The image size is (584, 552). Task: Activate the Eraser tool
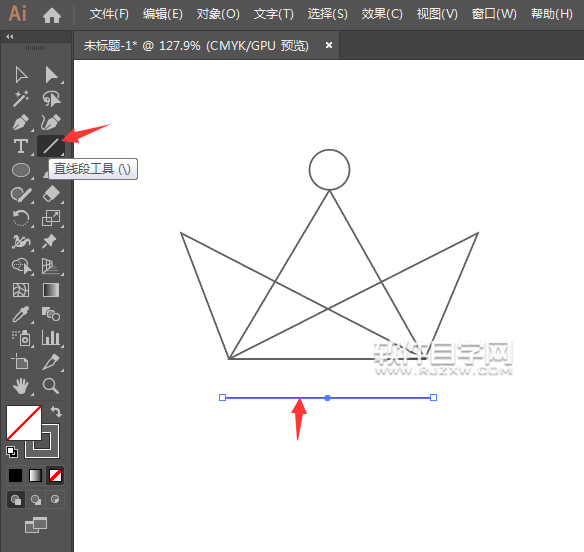point(51,194)
